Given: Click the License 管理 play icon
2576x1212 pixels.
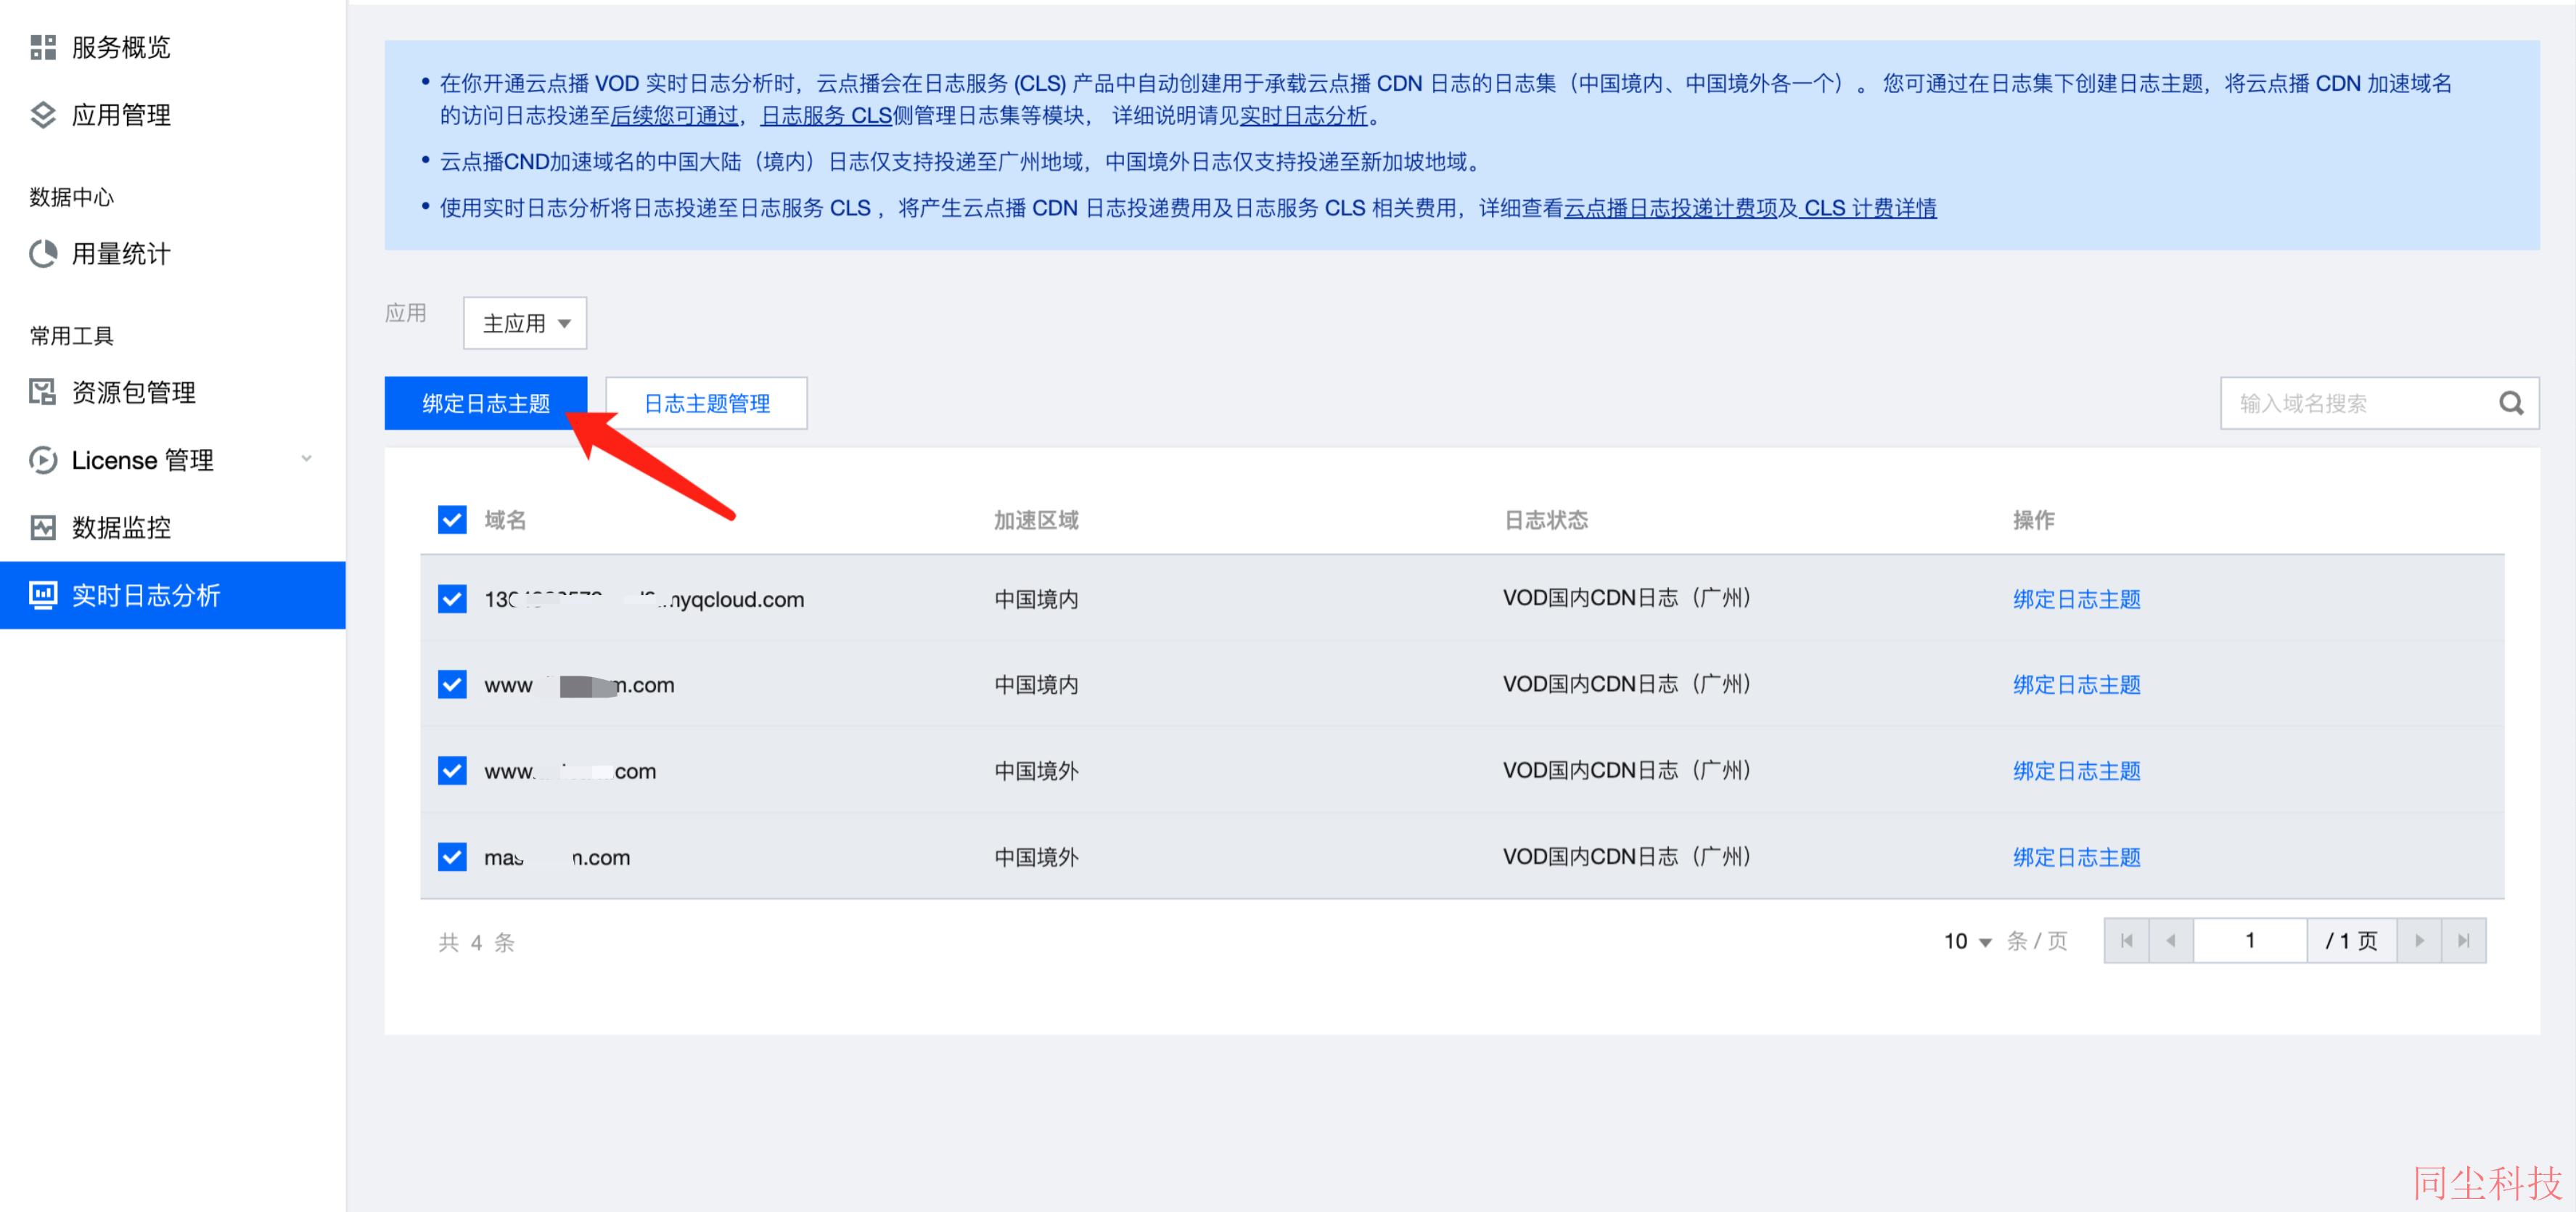Looking at the screenshot, I should click(x=43, y=460).
